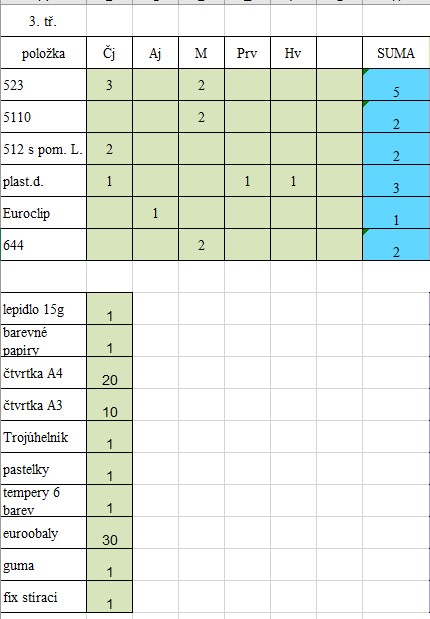430x619 pixels.
Task: Select the Hv cell in plast.d. row
Action: (293, 181)
